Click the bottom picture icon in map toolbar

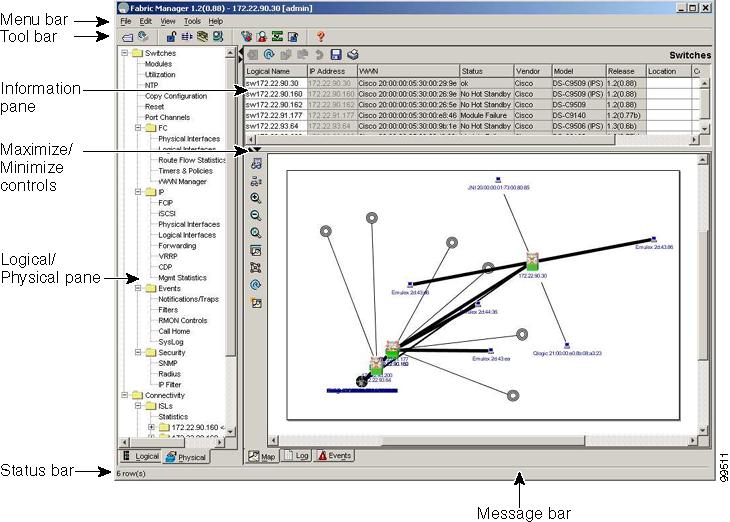point(256,303)
